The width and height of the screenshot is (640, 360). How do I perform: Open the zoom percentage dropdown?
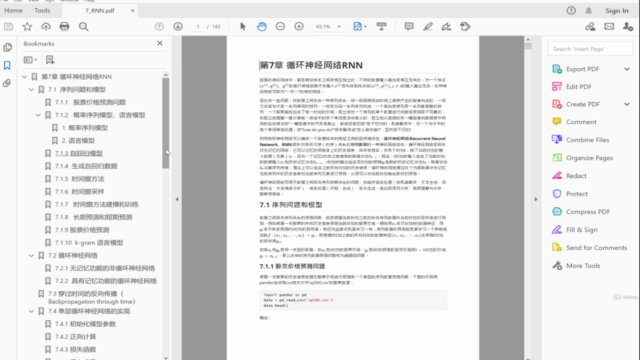[x=339, y=27]
